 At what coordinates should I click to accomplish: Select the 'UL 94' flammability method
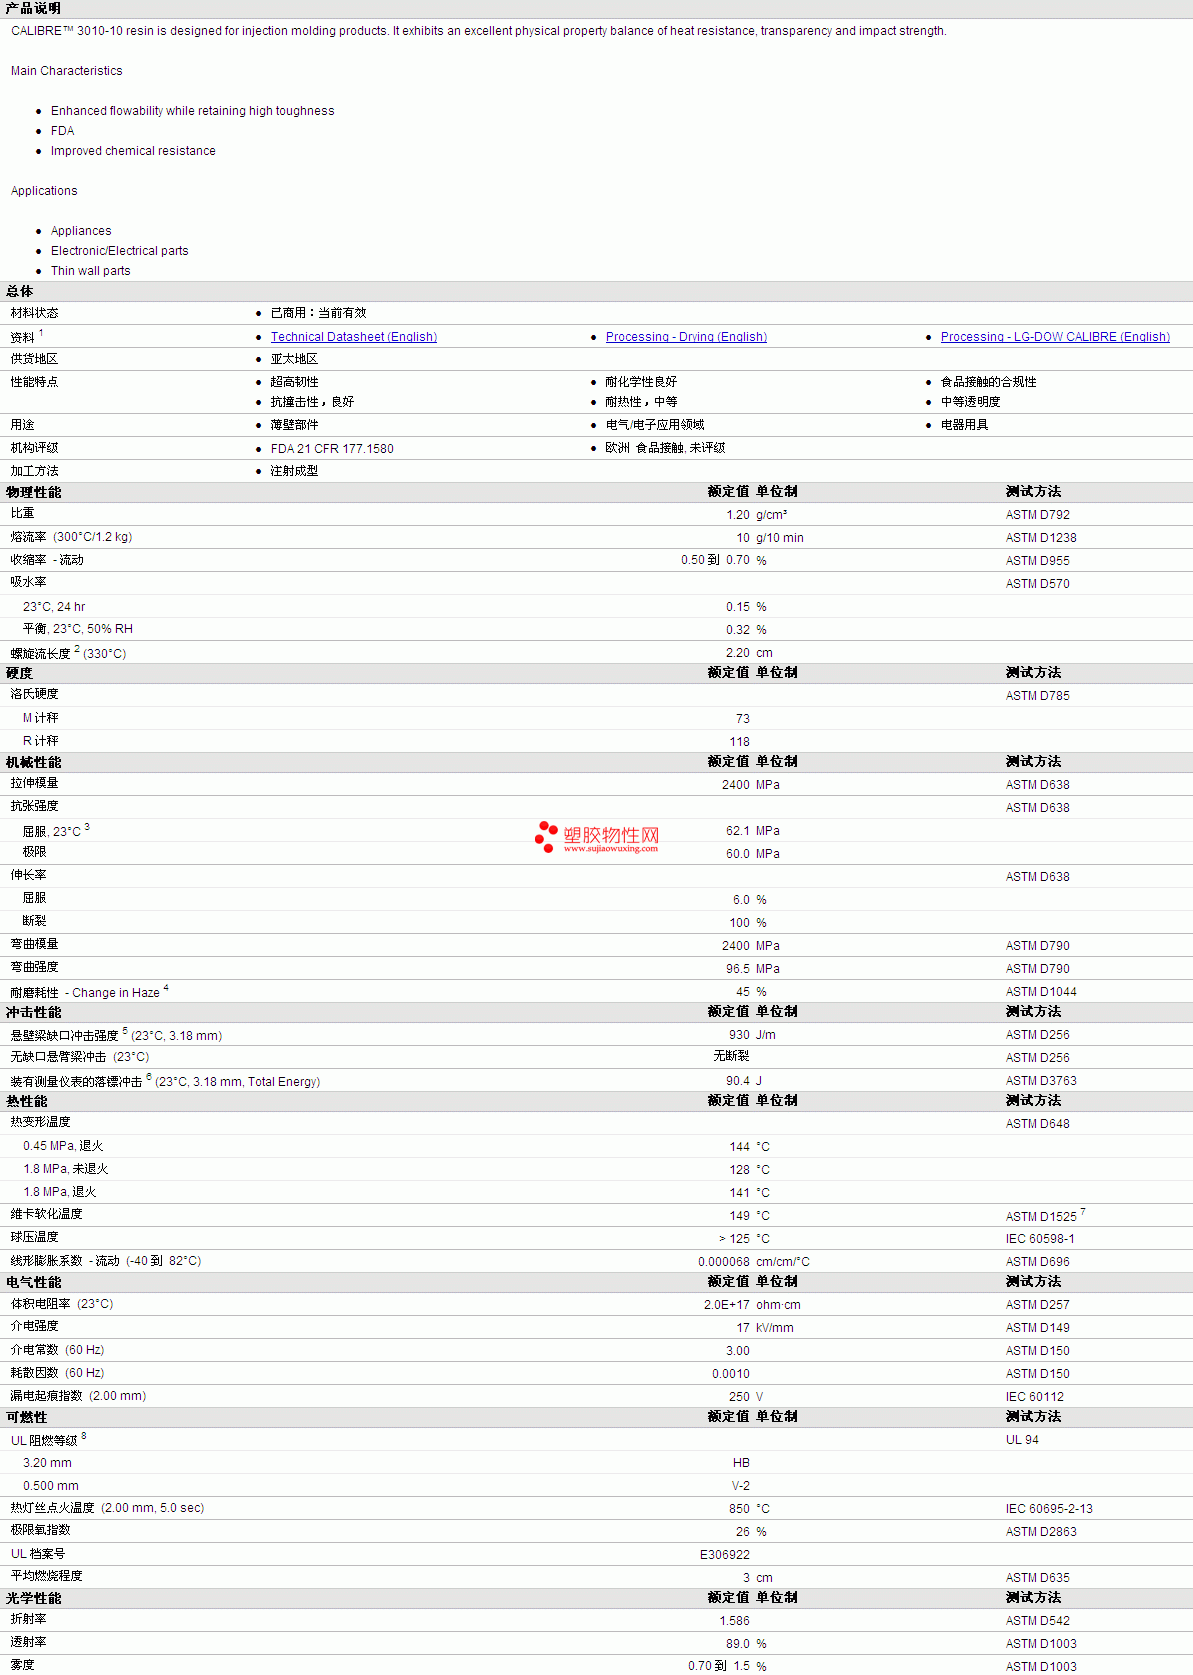click(1022, 1440)
